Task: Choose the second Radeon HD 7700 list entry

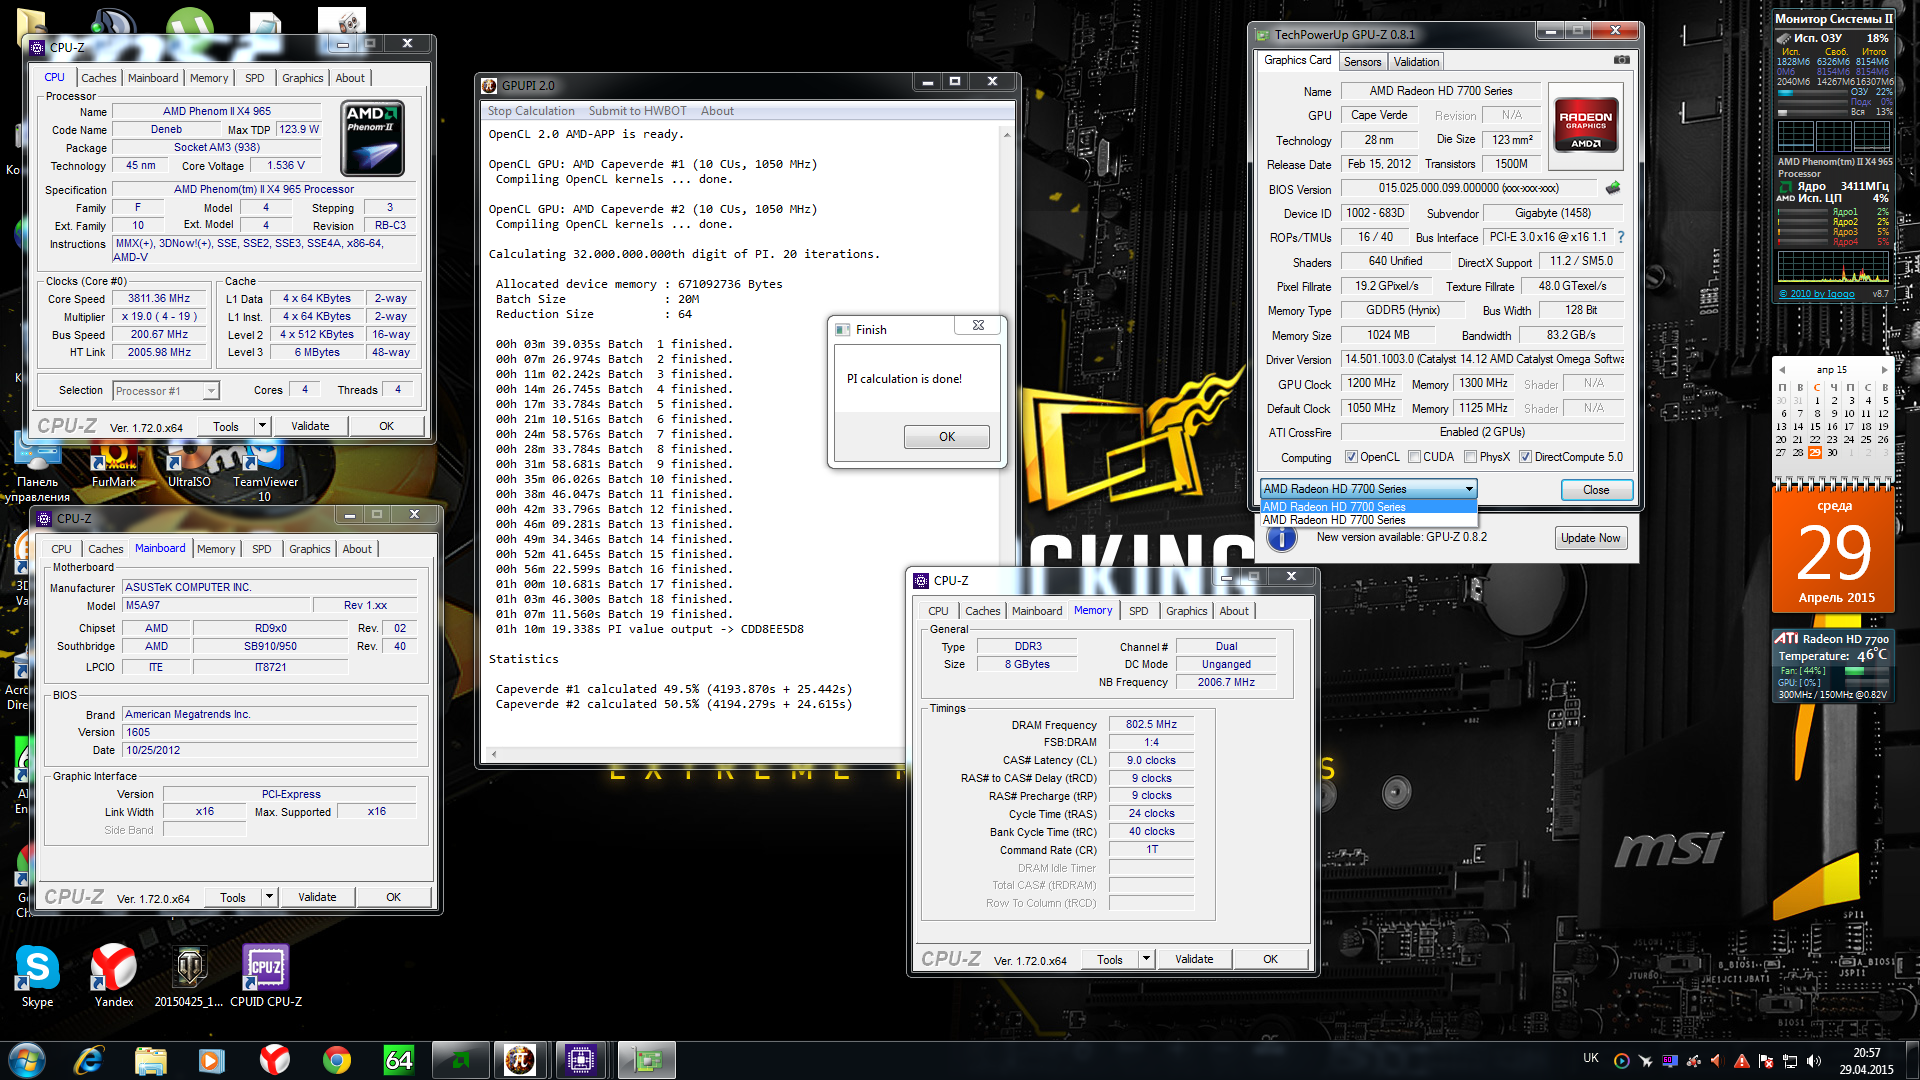Action: 1368,520
